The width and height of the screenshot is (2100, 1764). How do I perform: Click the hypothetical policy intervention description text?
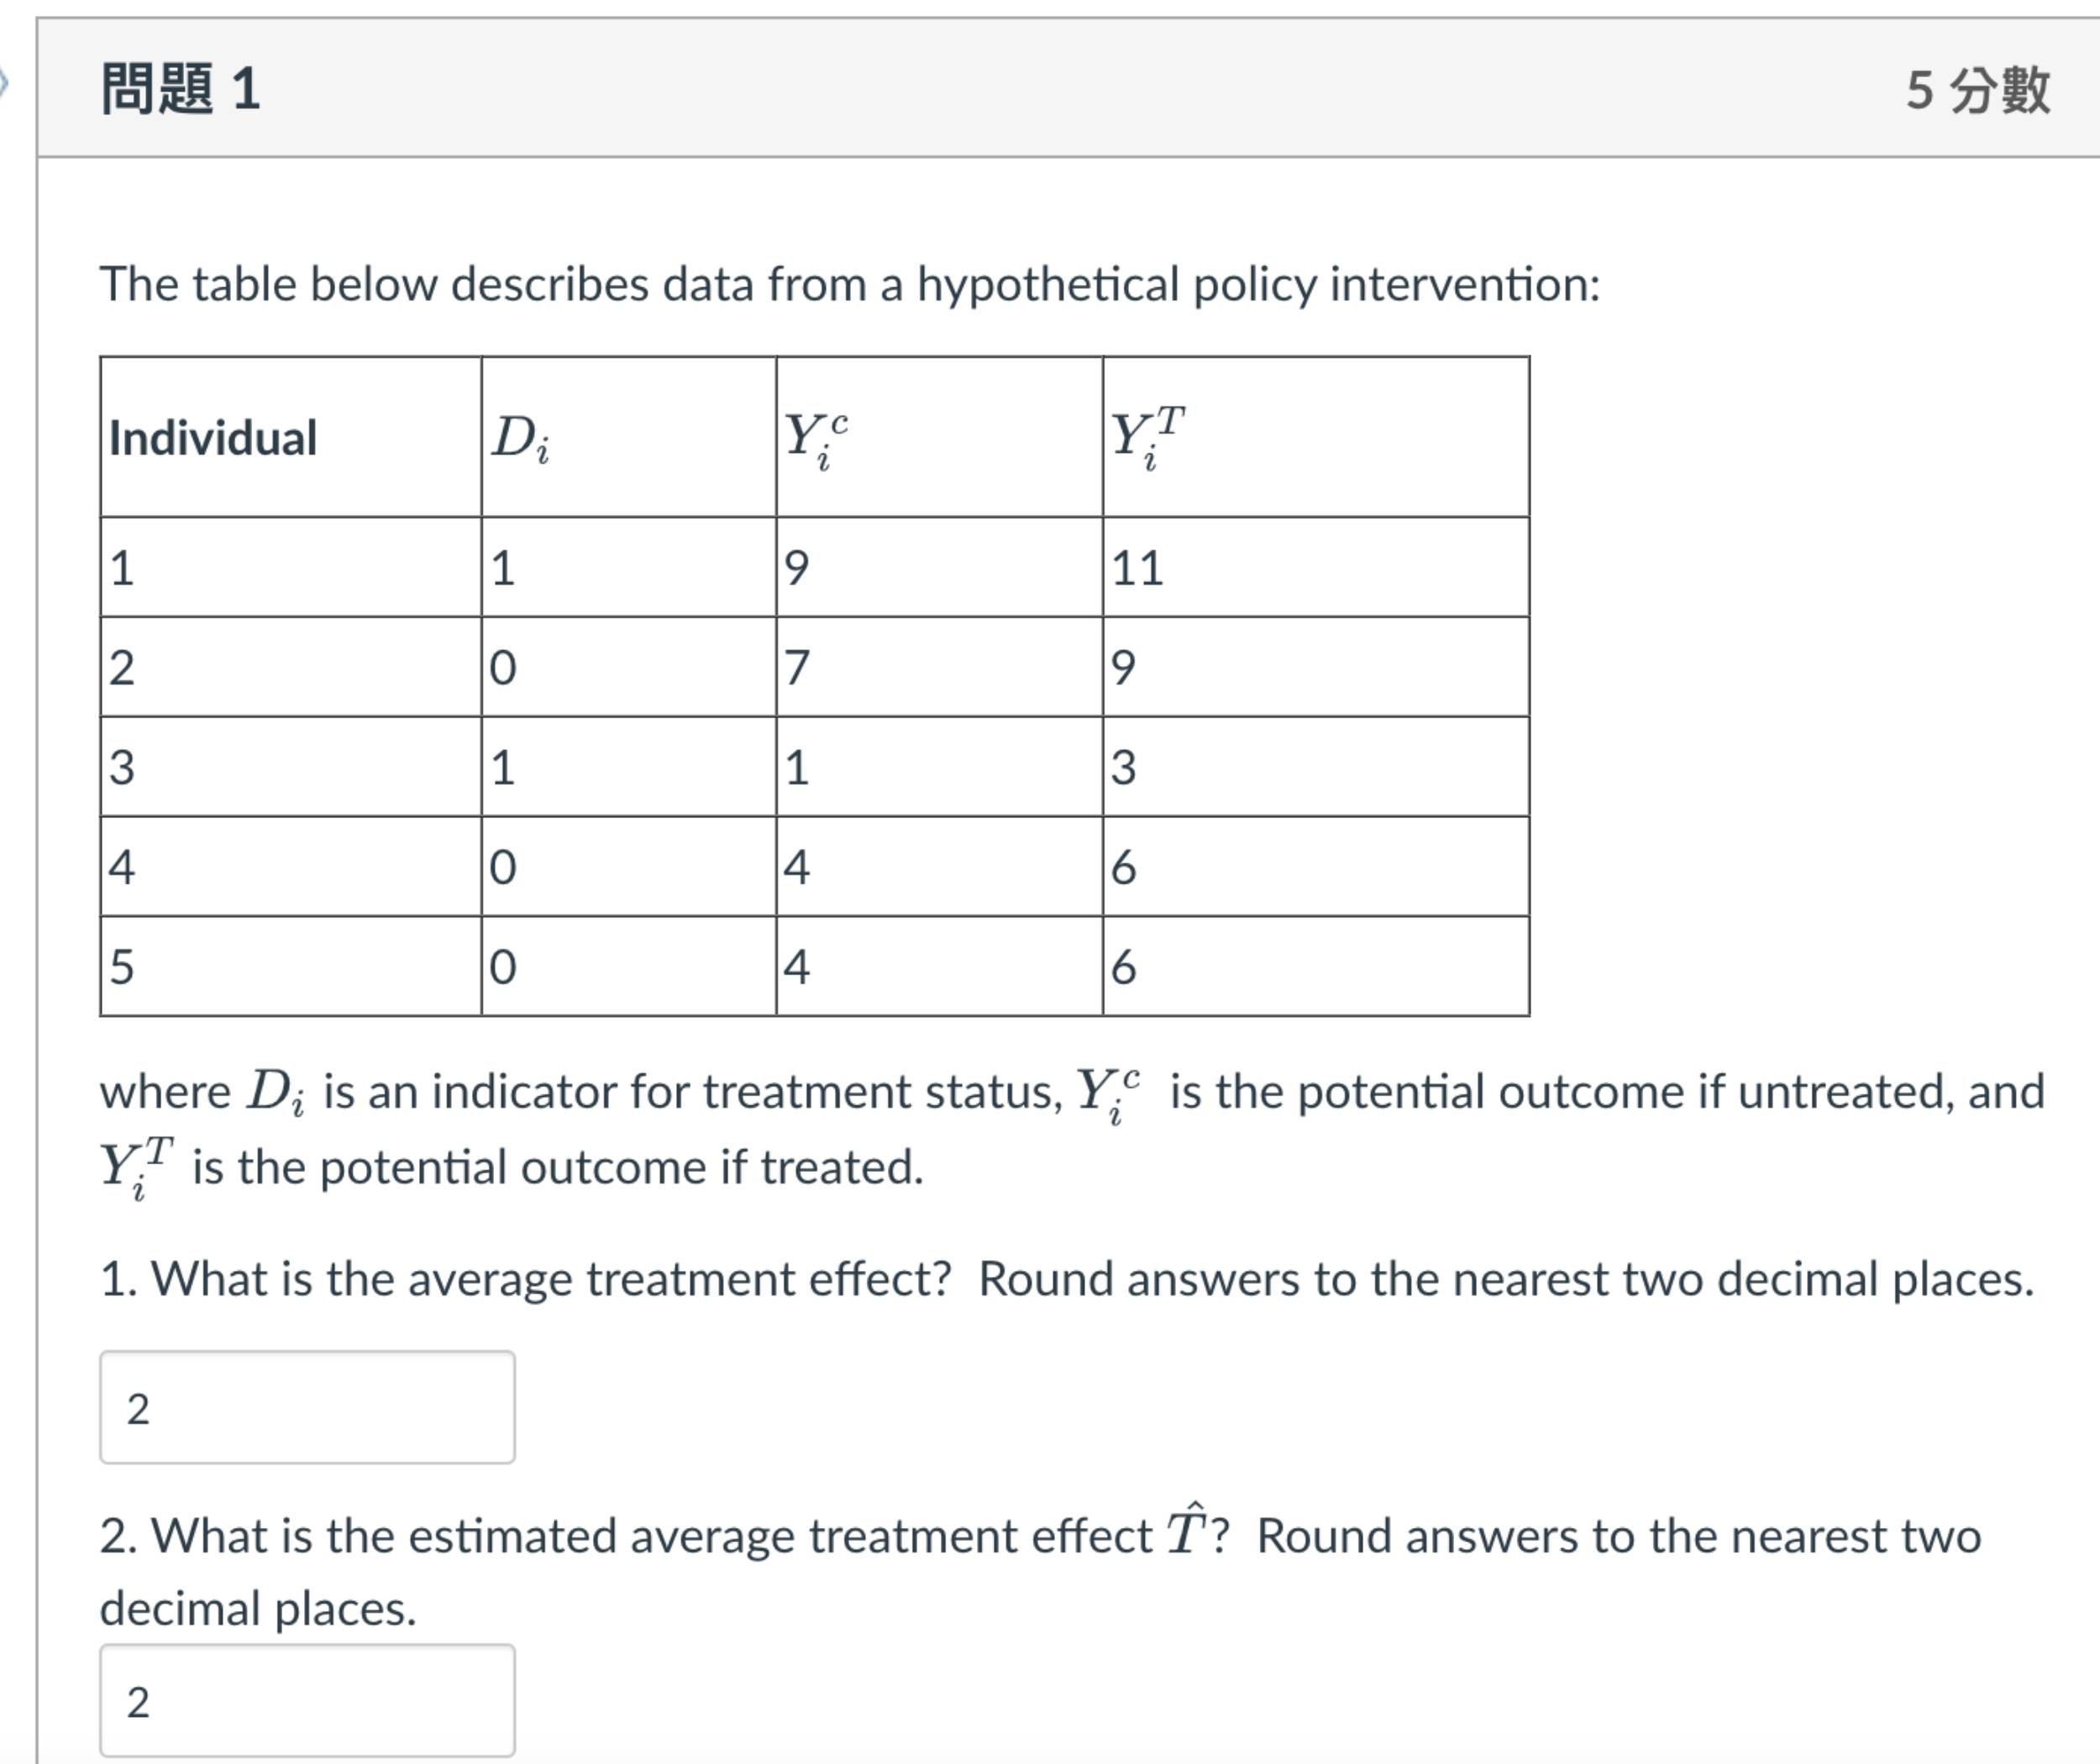pos(850,283)
